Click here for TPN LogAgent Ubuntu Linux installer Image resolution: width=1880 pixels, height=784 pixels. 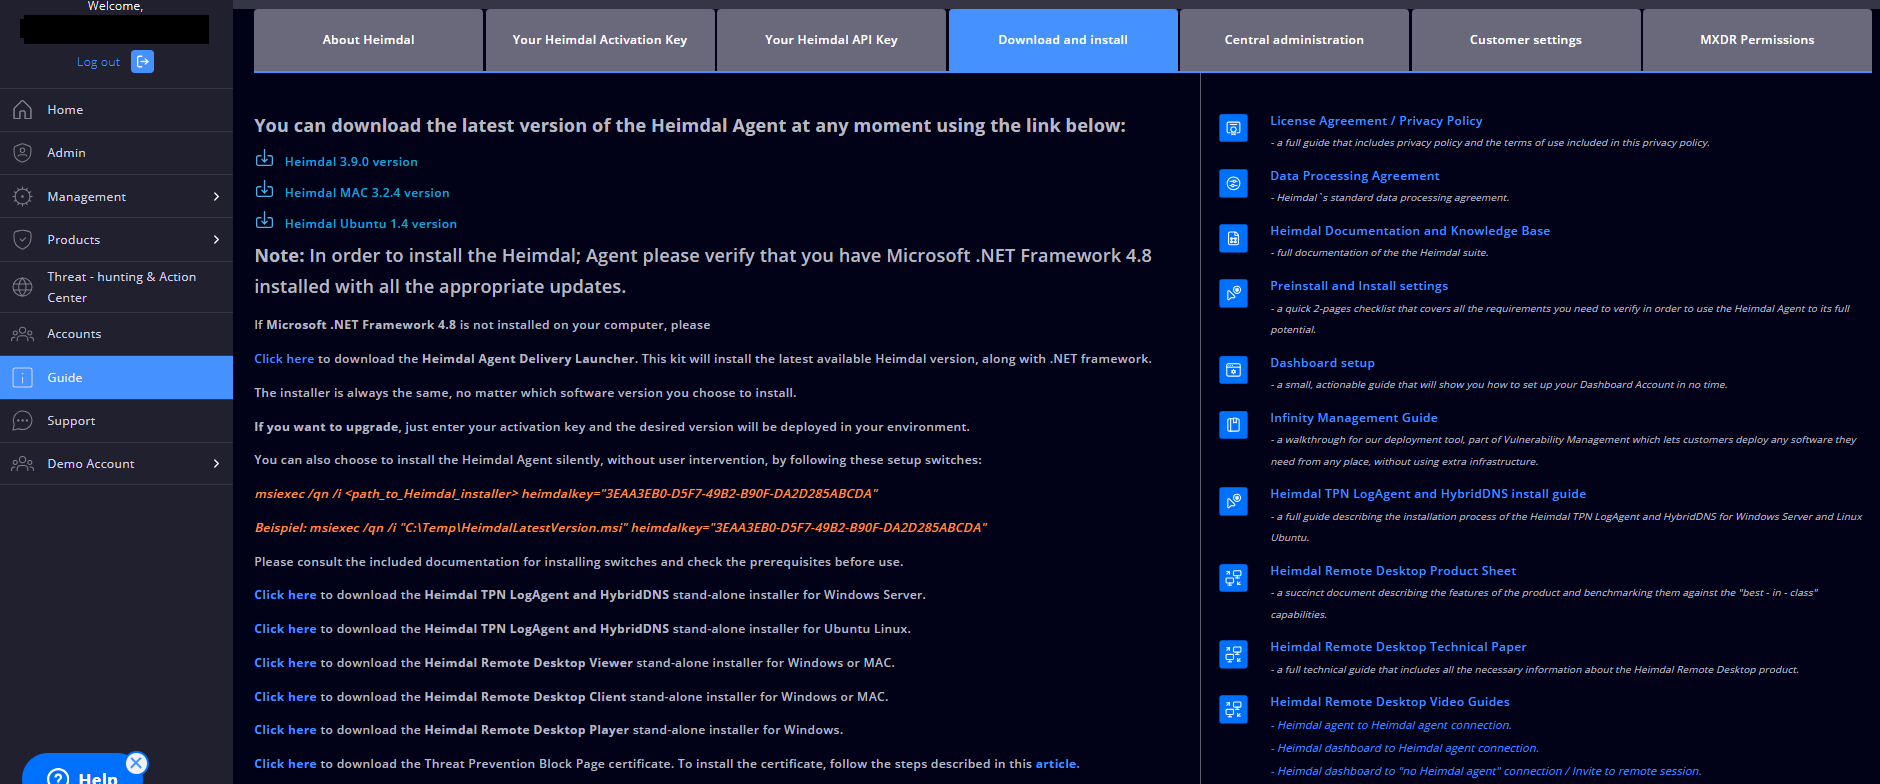coord(285,629)
